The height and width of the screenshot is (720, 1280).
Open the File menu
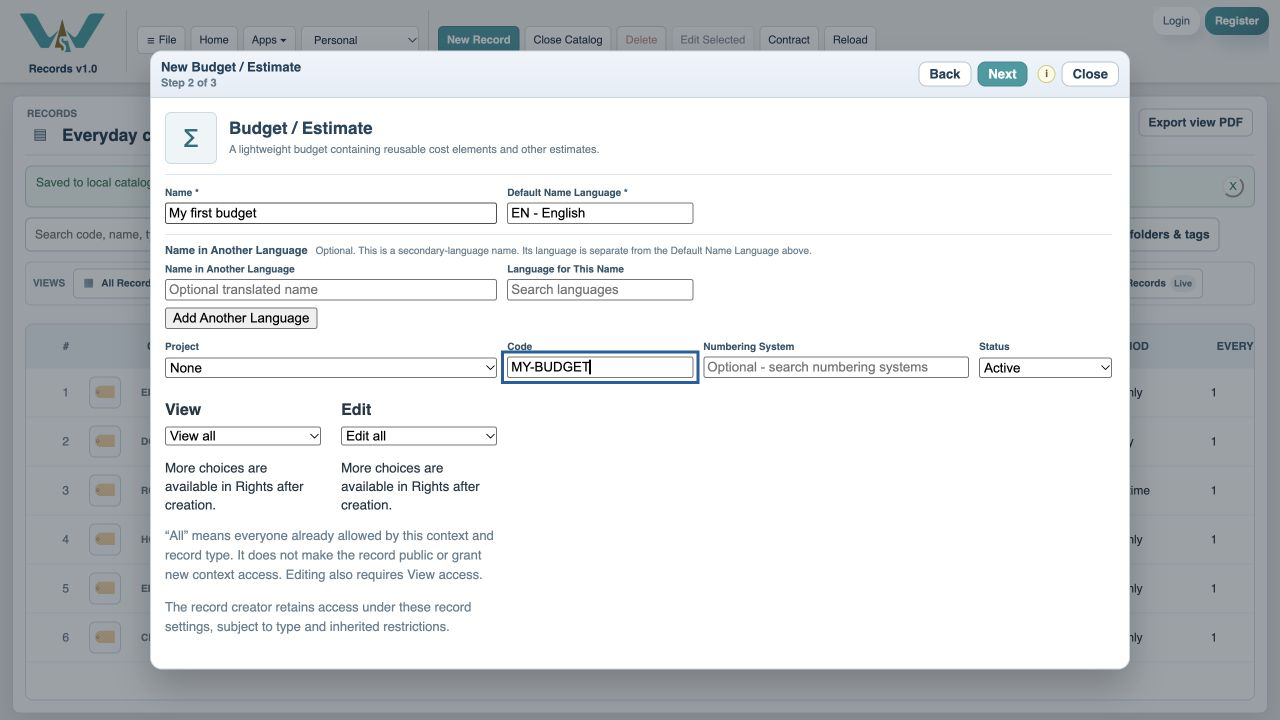coord(161,40)
